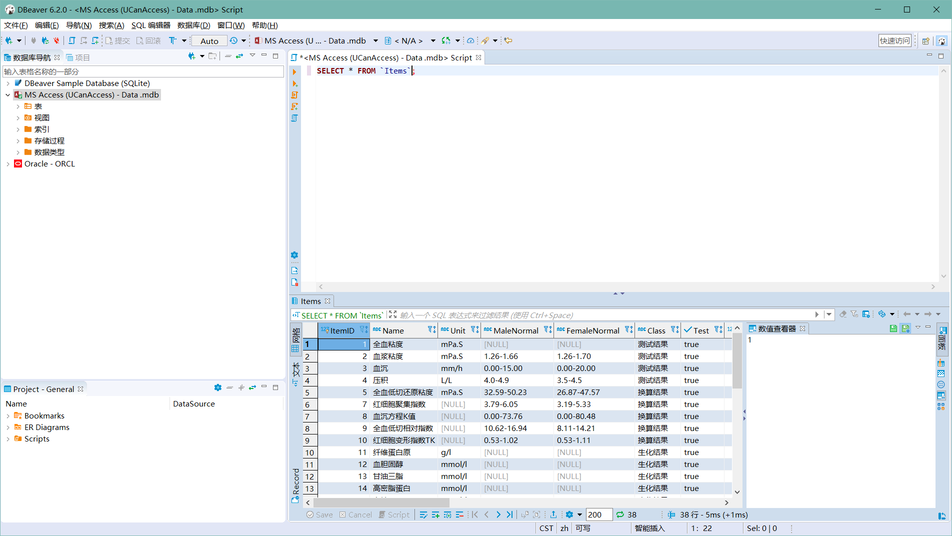Click the dashboard cloud toolbar icon
This screenshot has width=952, height=536.
pyautogui.click(x=471, y=41)
